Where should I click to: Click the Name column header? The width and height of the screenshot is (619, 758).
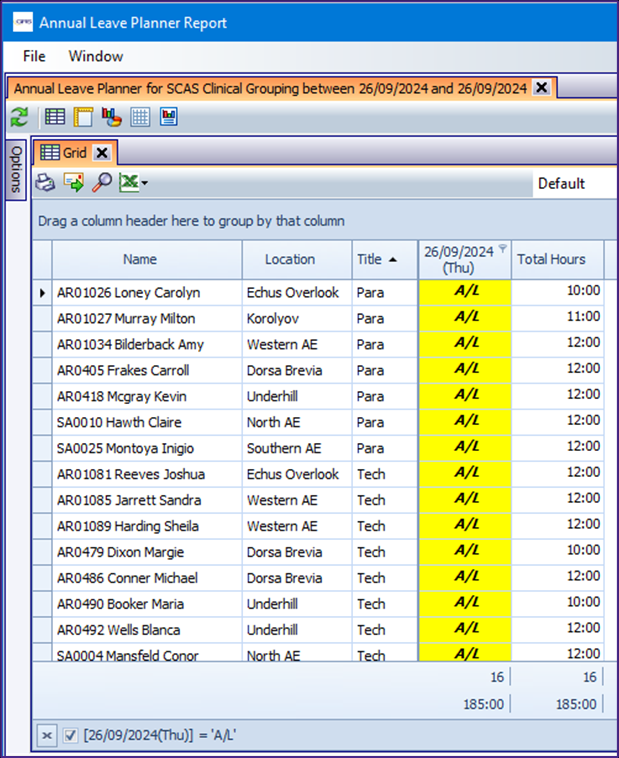coord(140,259)
